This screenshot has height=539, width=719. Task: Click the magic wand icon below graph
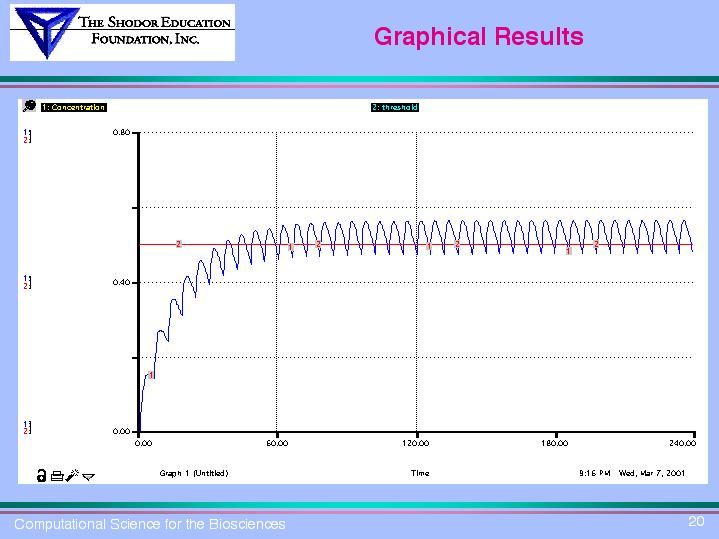point(73,475)
